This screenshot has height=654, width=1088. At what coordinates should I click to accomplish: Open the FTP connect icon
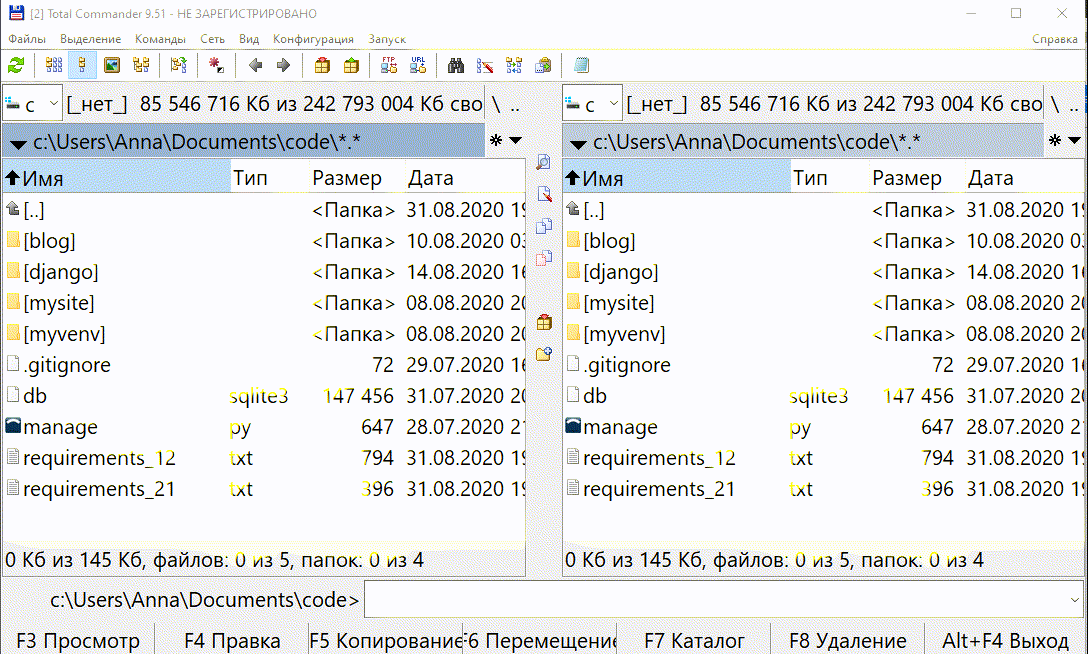[x=389, y=66]
